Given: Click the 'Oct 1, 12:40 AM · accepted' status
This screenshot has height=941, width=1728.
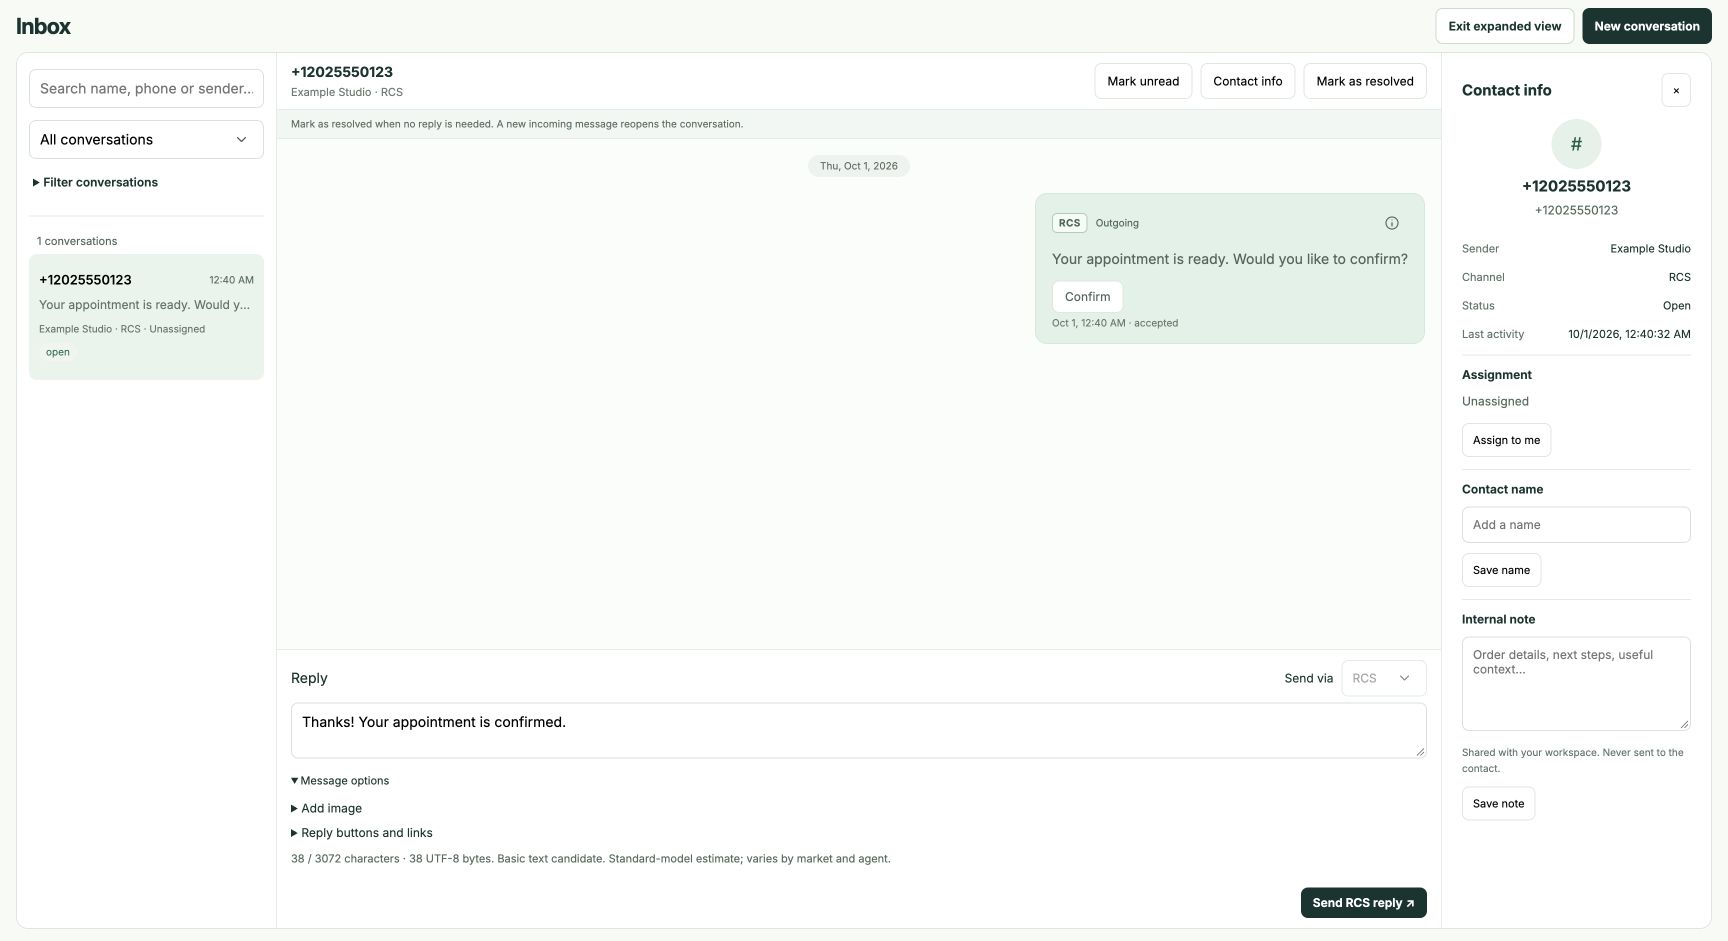Looking at the screenshot, I should click(x=1115, y=323).
